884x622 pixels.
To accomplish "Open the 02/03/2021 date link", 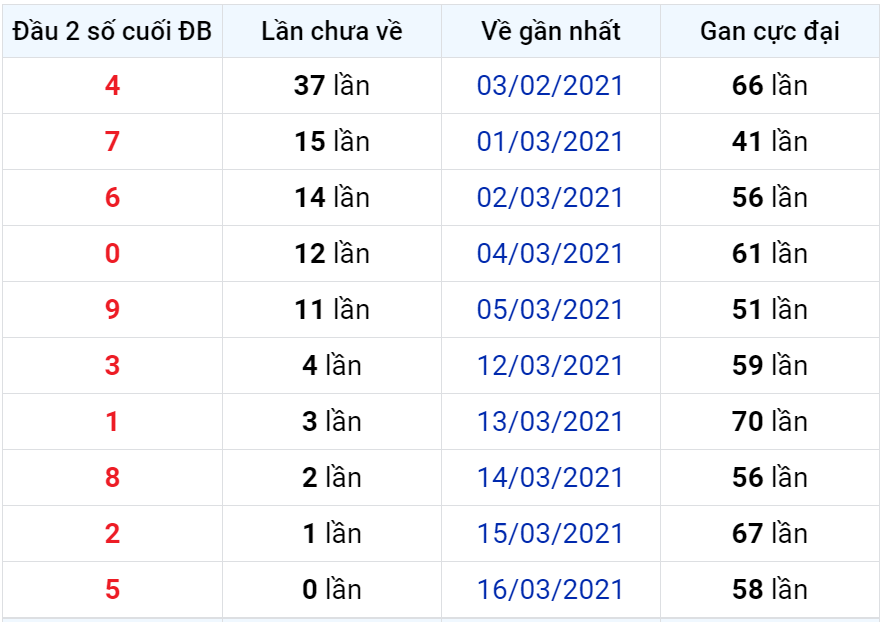I will [x=550, y=197].
